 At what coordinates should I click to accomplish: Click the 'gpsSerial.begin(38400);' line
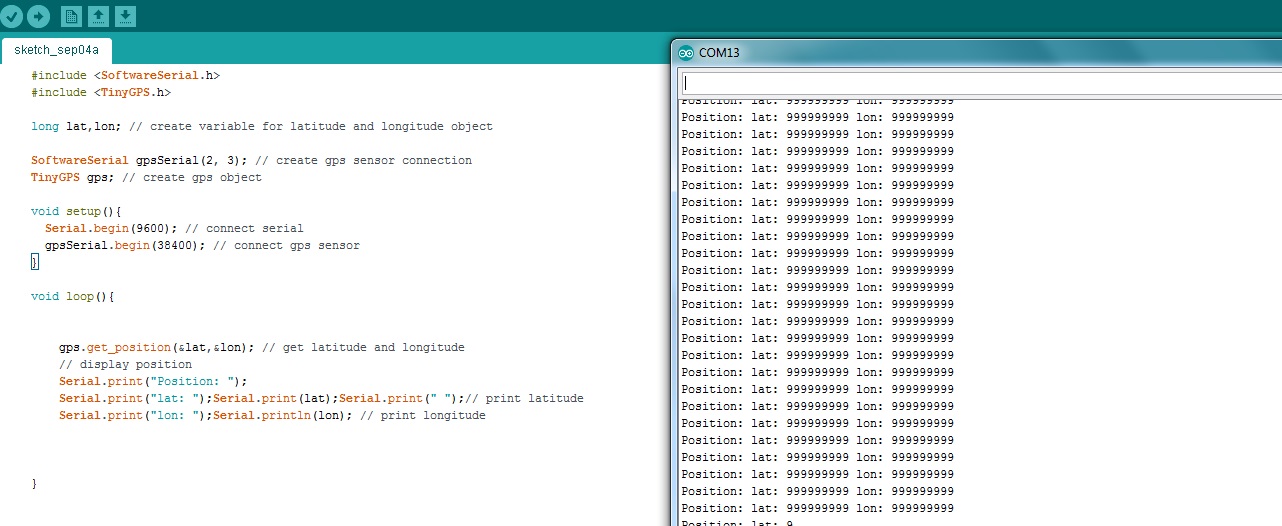tap(202, 245)
